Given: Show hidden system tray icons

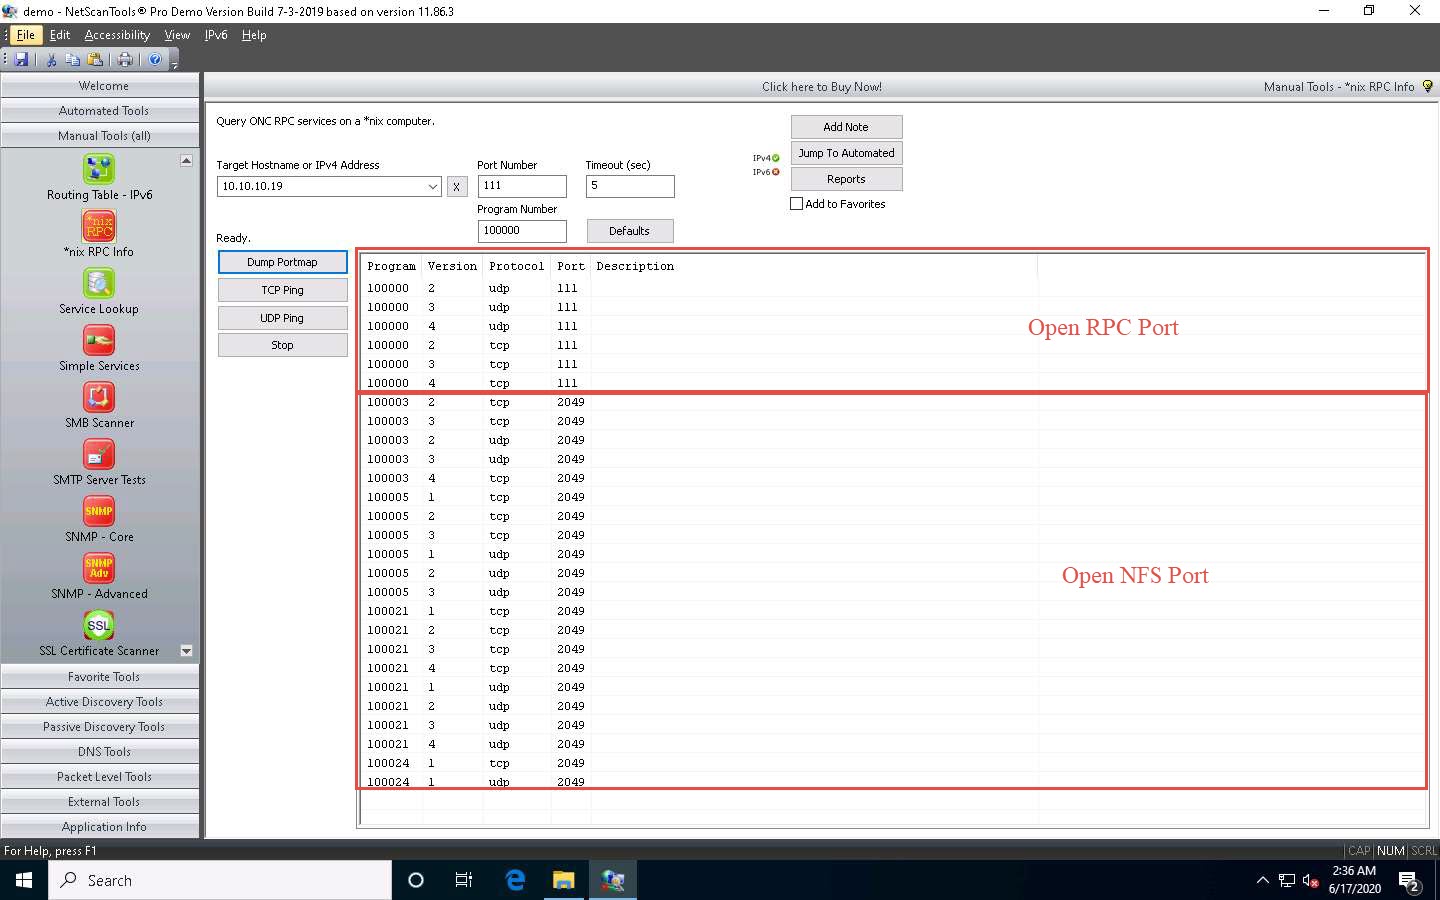Looking at the screenshot, I should click(x=1263, y=880).
